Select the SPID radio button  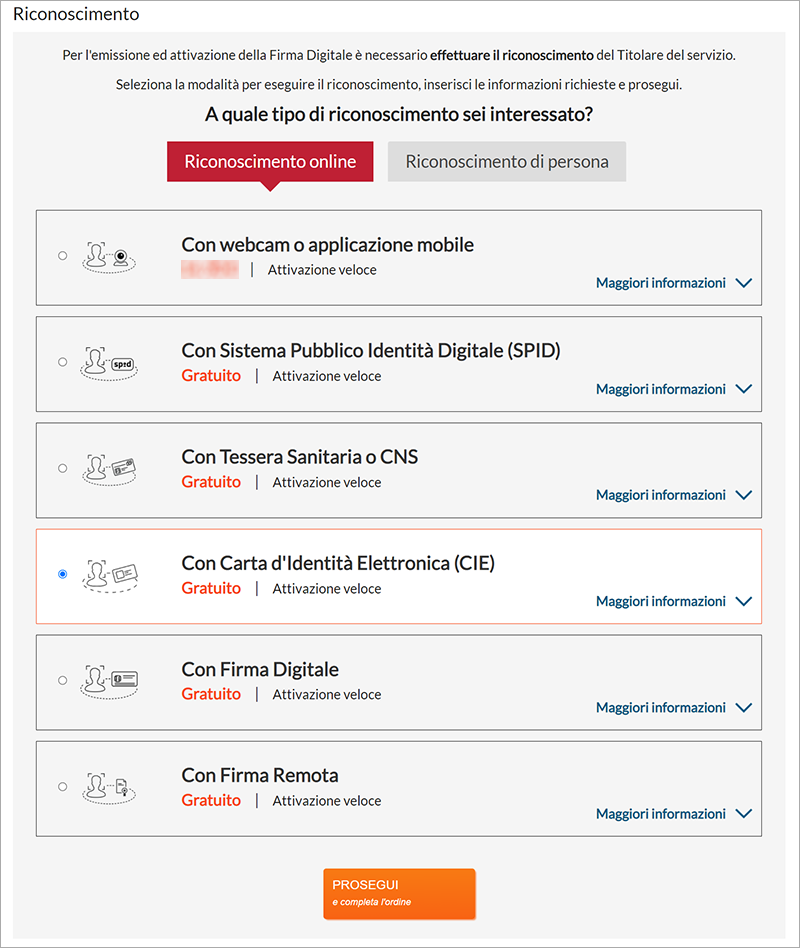62,362
